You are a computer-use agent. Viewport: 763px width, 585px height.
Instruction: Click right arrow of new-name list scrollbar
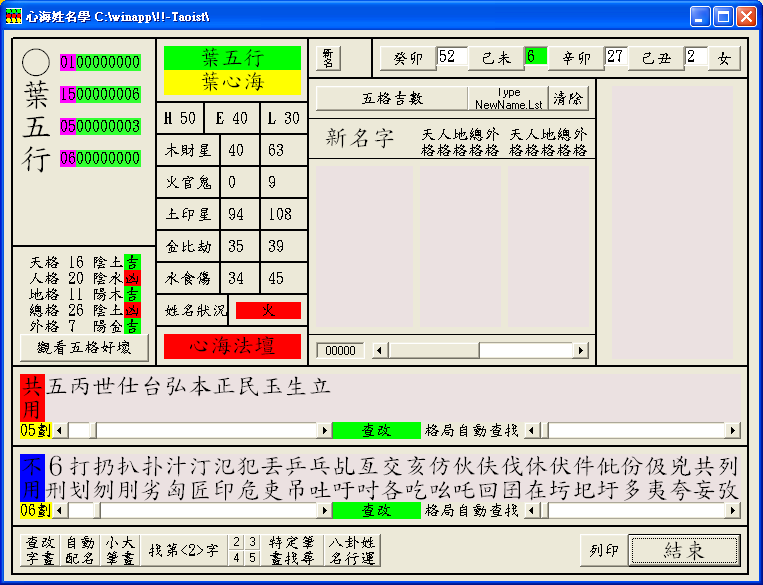[580, 350]
